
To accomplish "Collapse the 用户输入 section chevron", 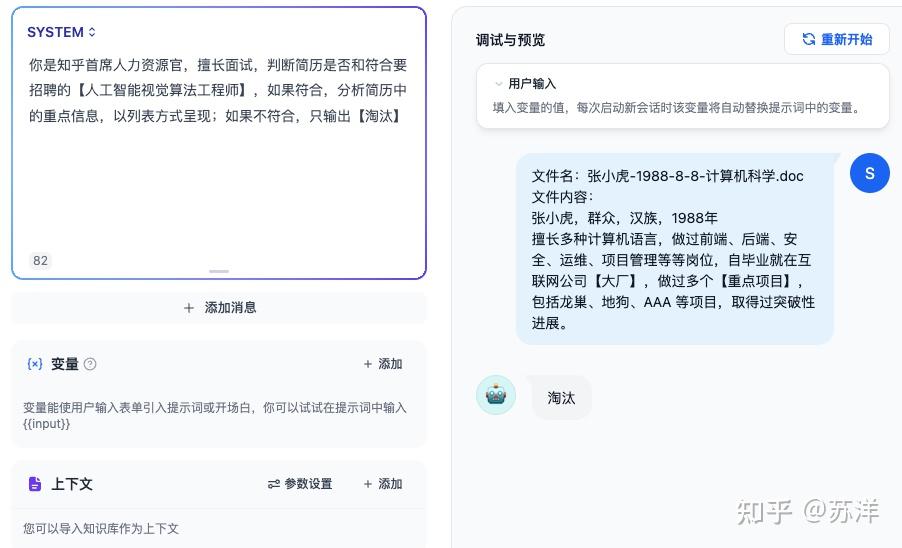I will pos(498,84).
